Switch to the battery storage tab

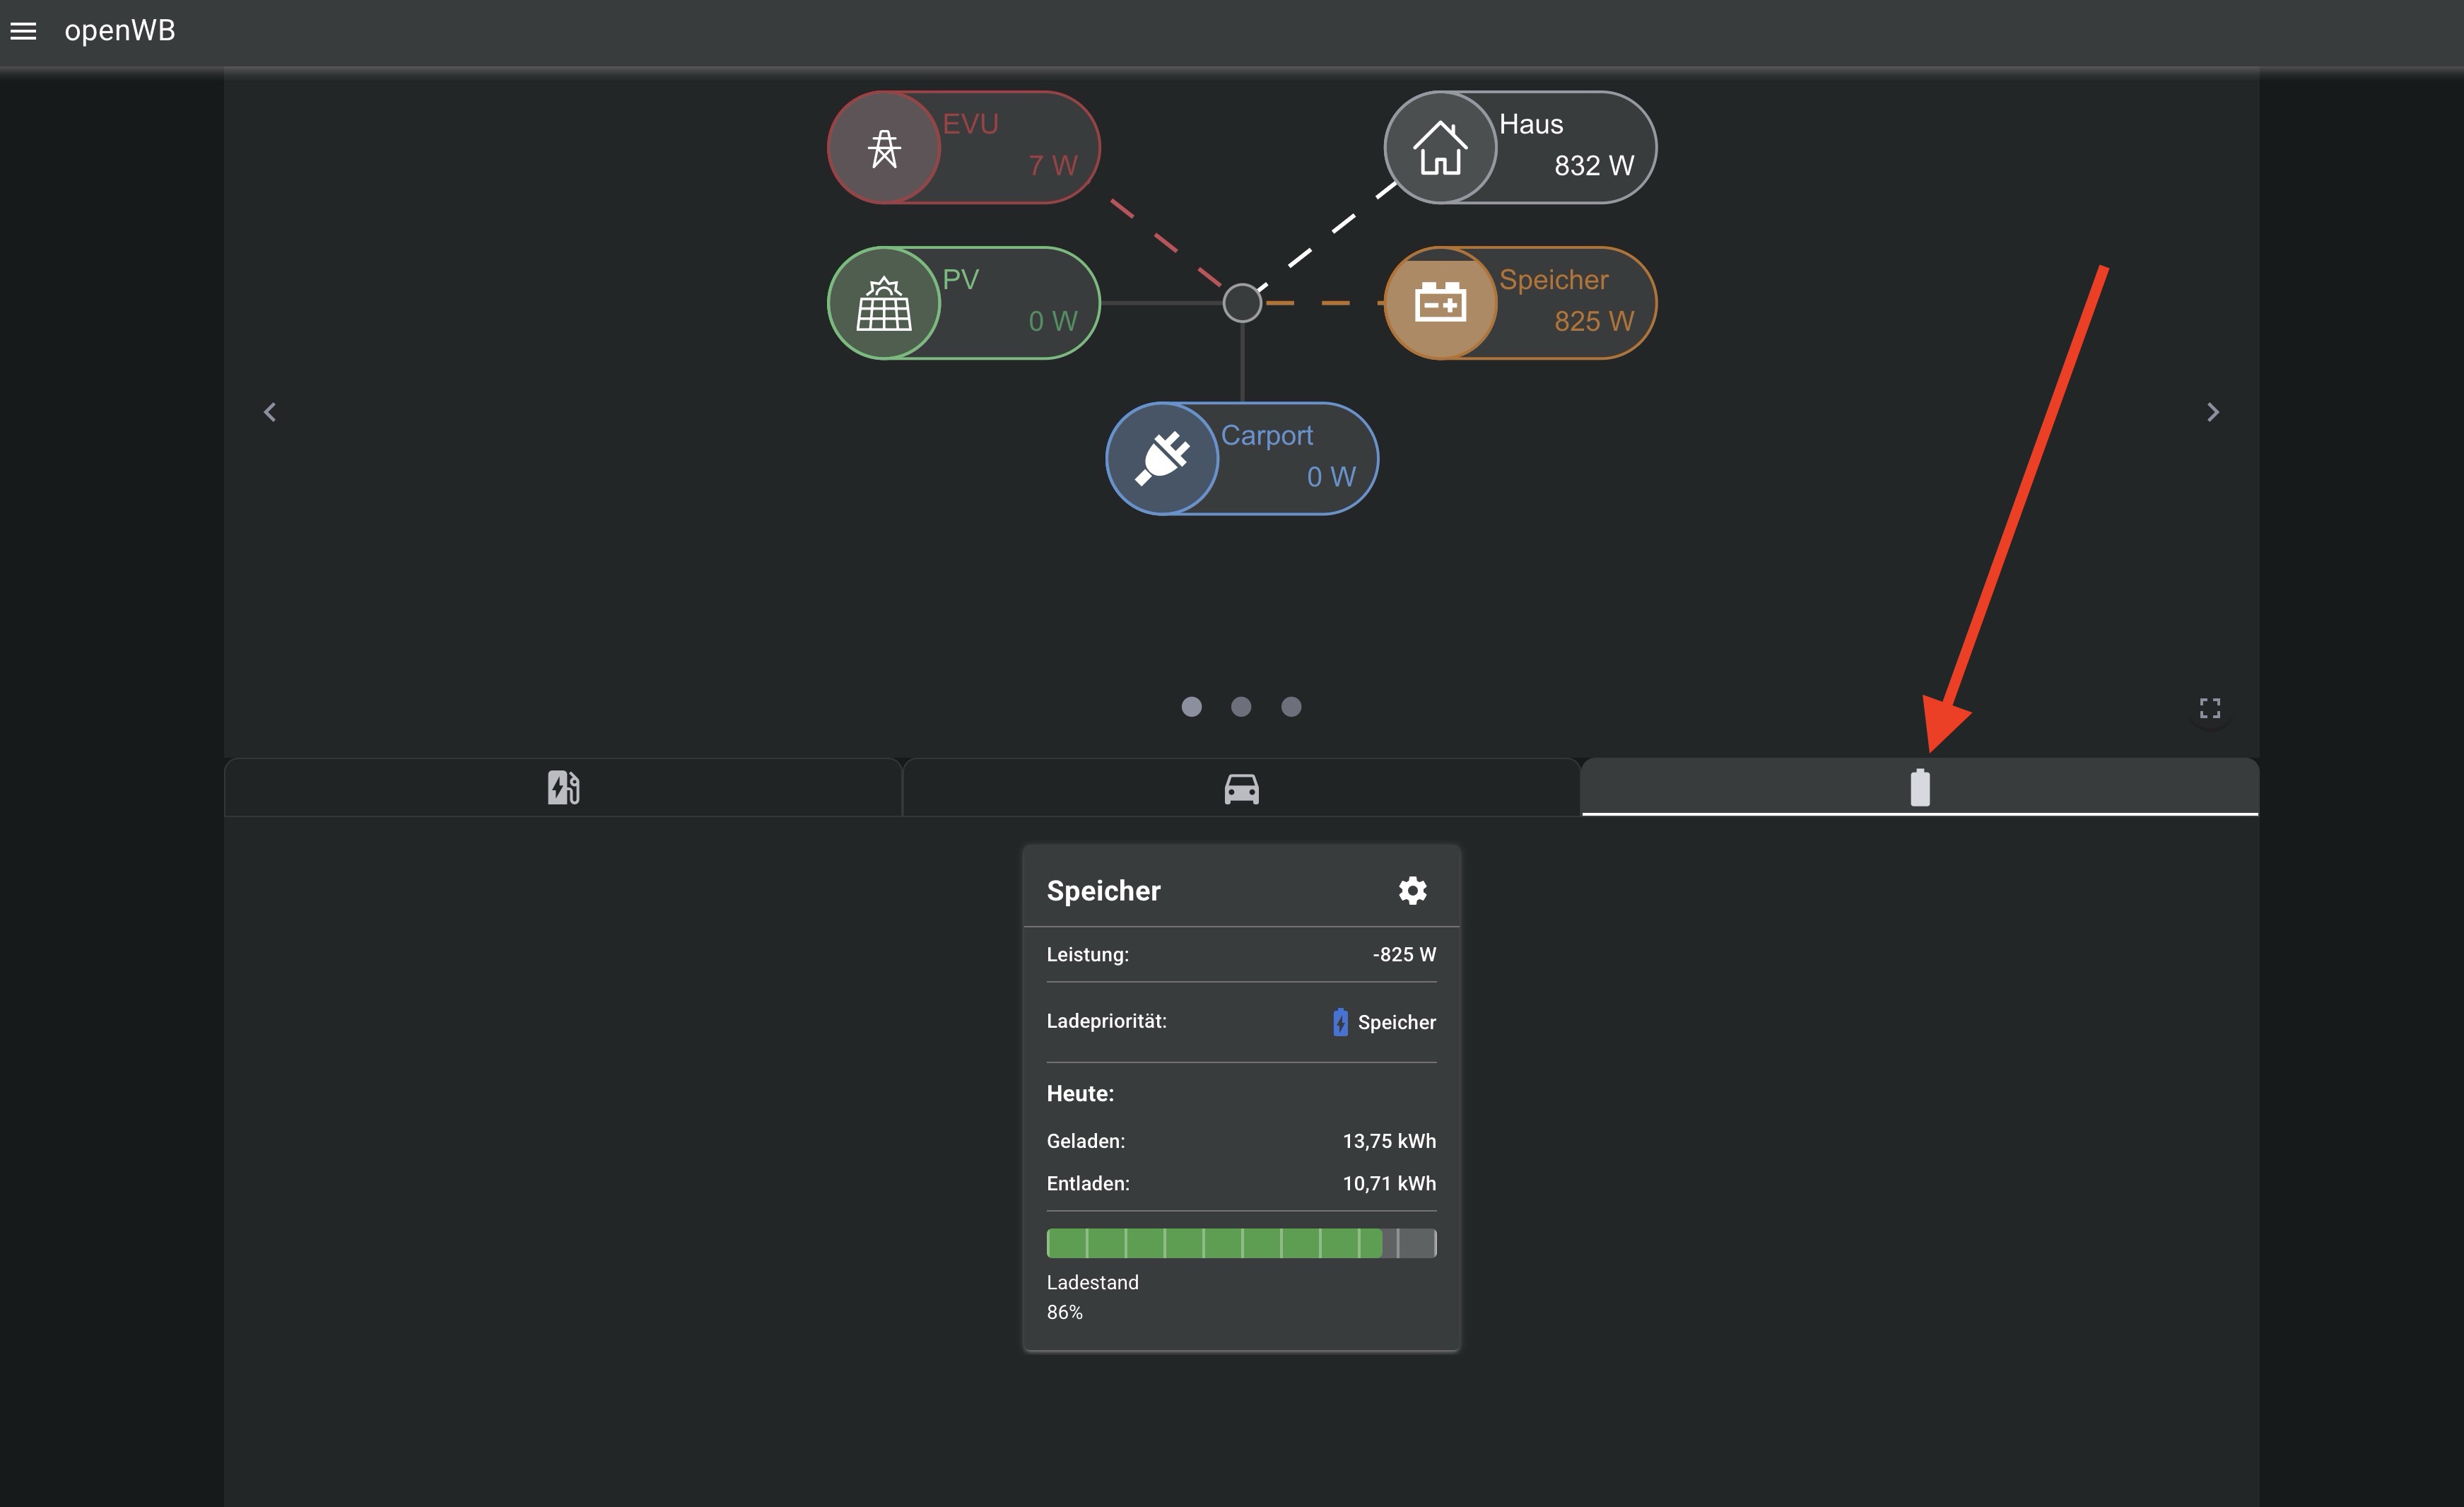tap(1919, 788)
